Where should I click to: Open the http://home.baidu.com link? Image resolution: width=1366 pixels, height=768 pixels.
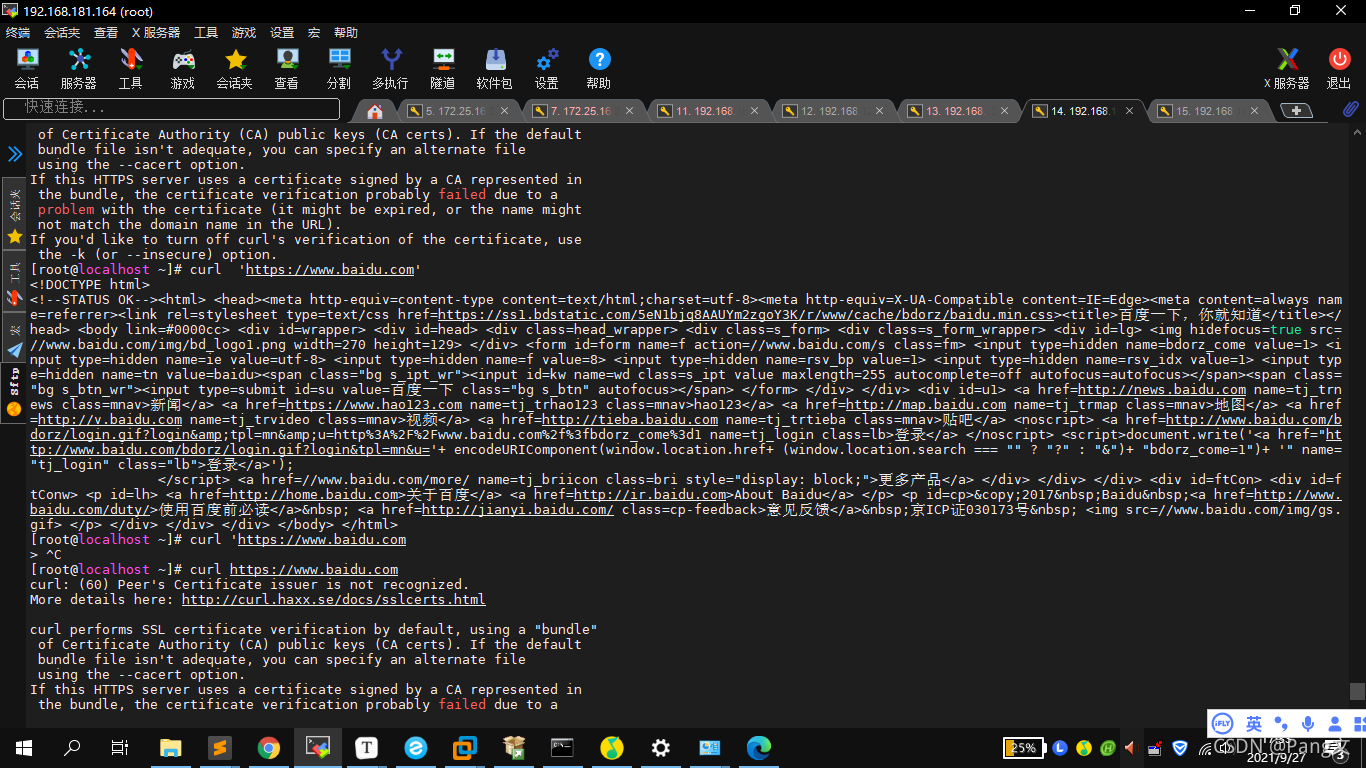tap(315, 495)
